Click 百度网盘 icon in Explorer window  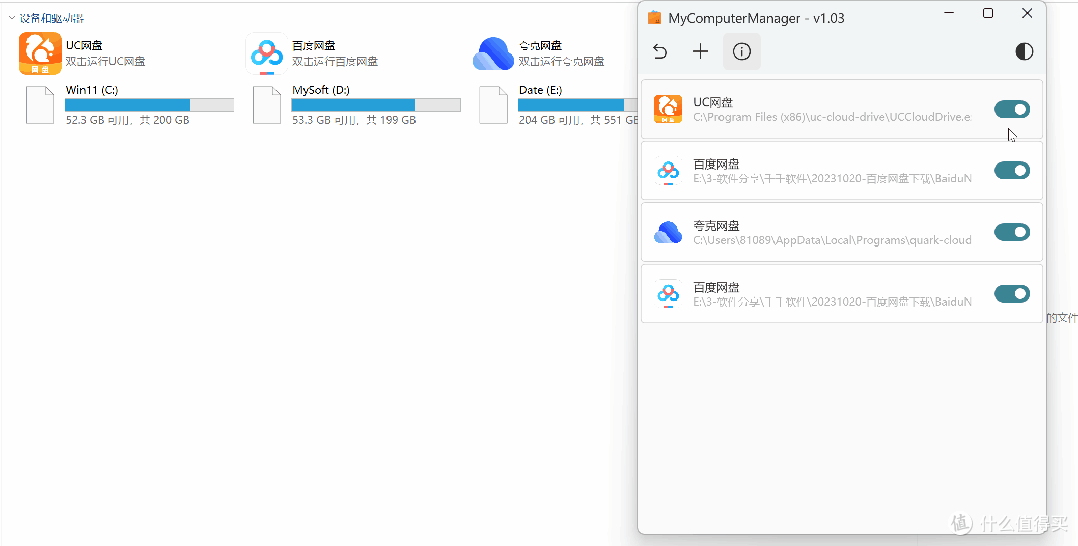(267, 53)
